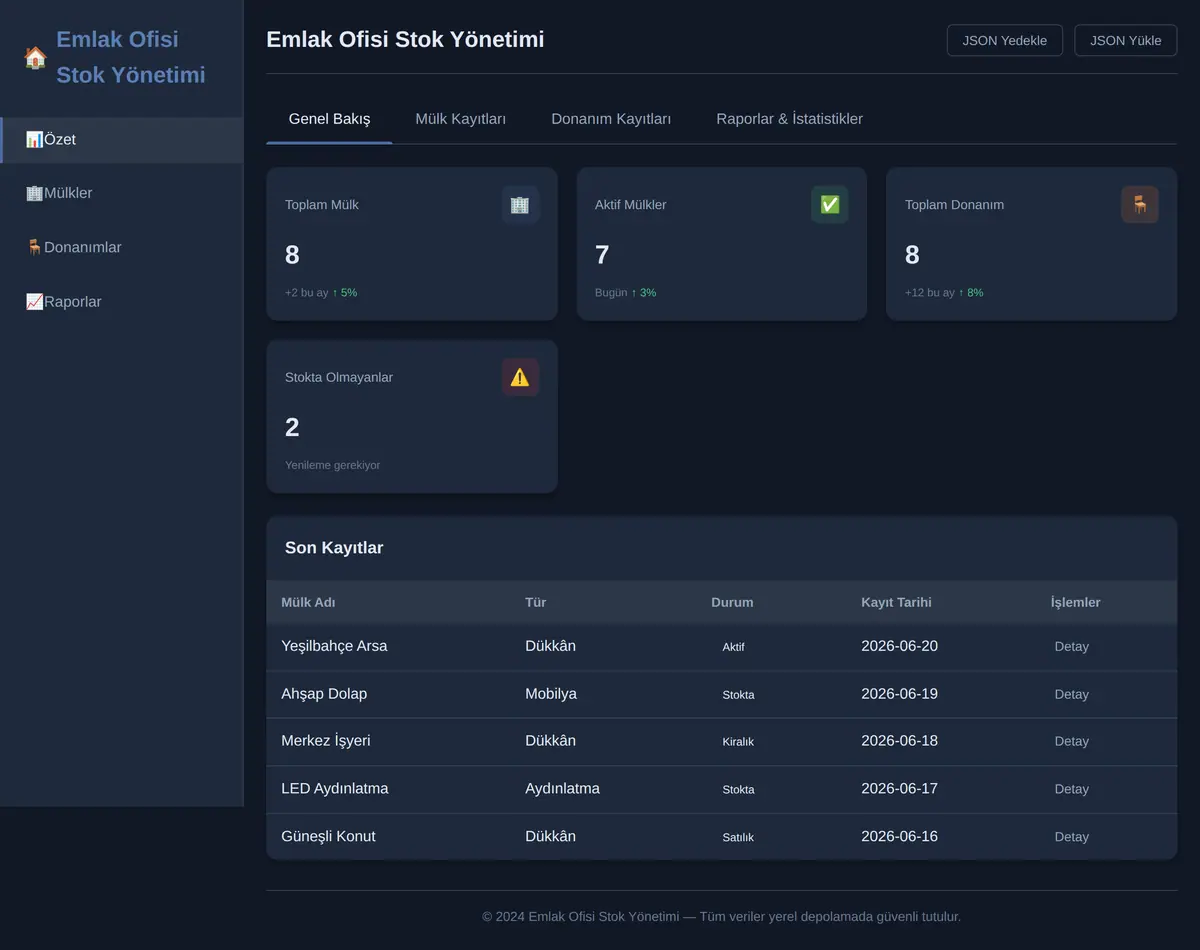Click the İşlemler column header
This screenshot has height=950, width=1200.
1075,603
